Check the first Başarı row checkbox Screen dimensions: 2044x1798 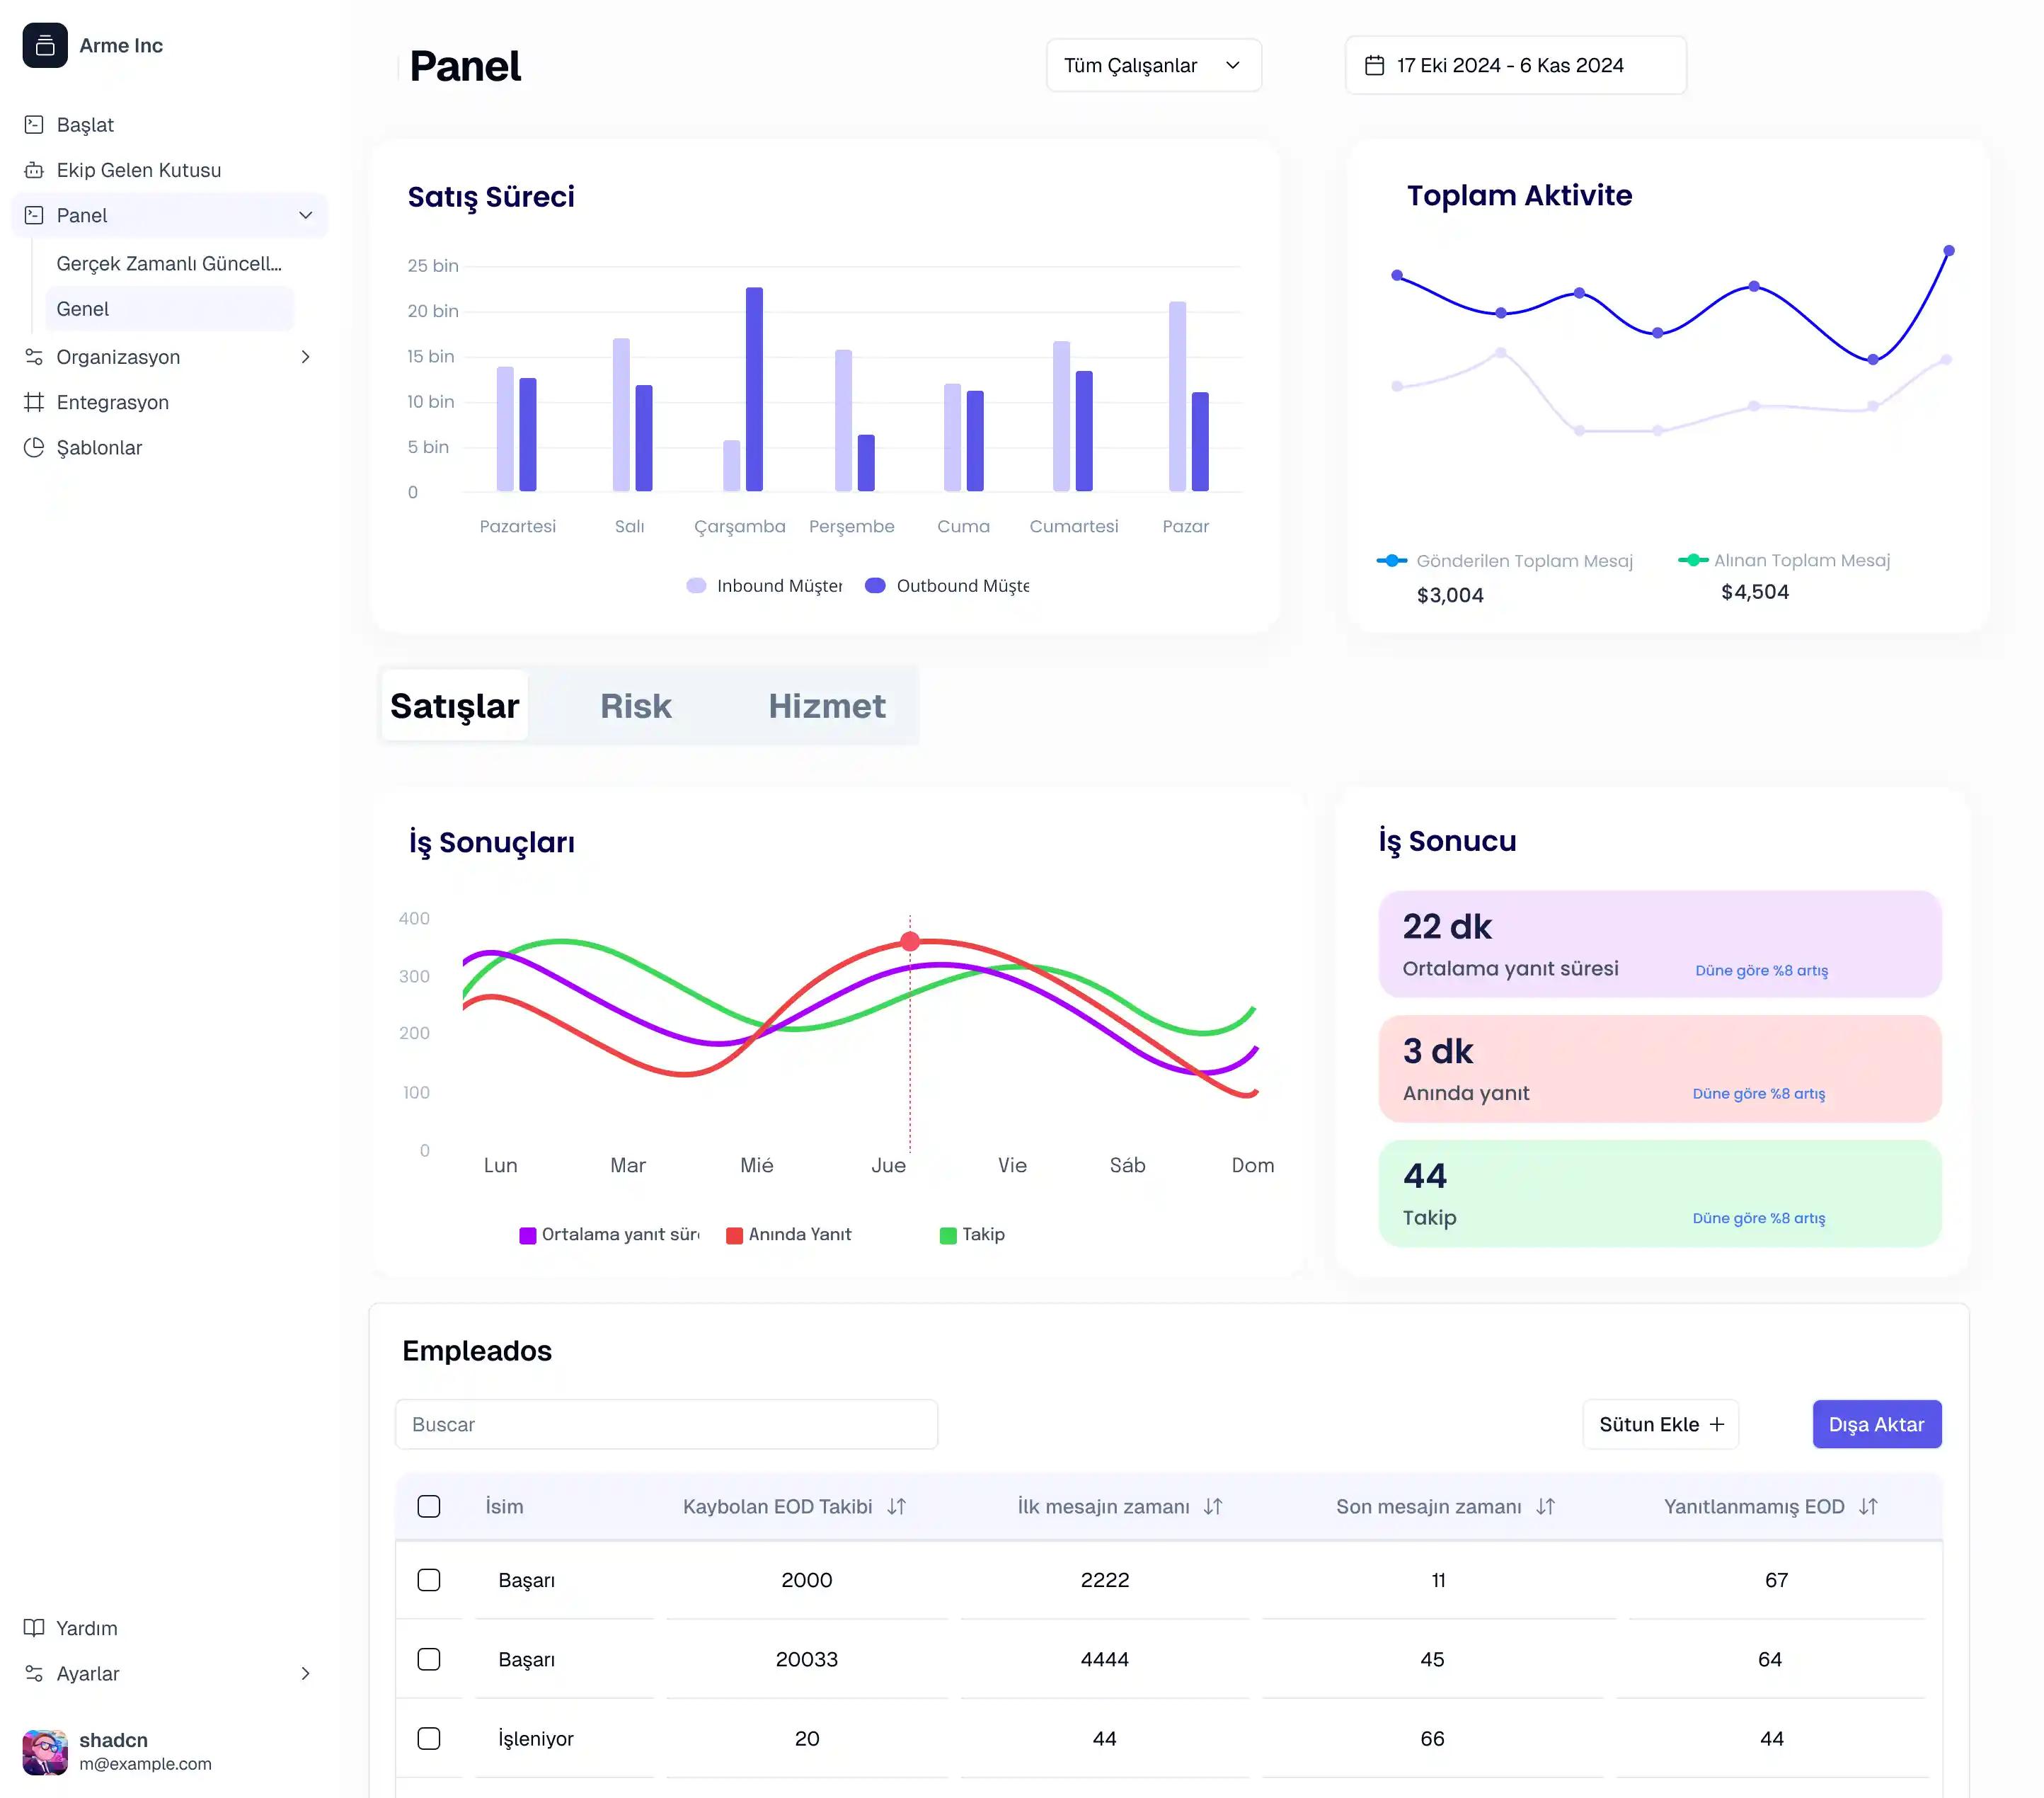(429, 1580)
